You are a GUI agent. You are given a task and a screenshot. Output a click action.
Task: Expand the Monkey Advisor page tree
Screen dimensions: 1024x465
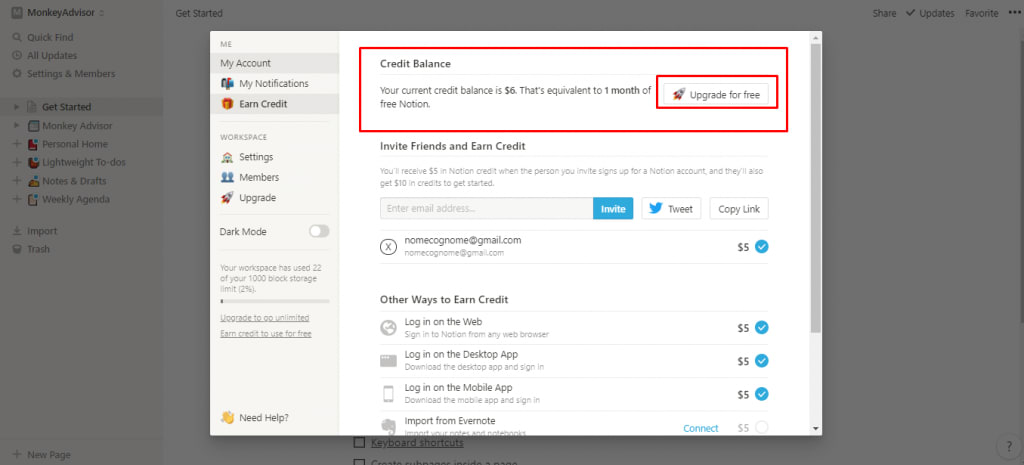point(16,126)
